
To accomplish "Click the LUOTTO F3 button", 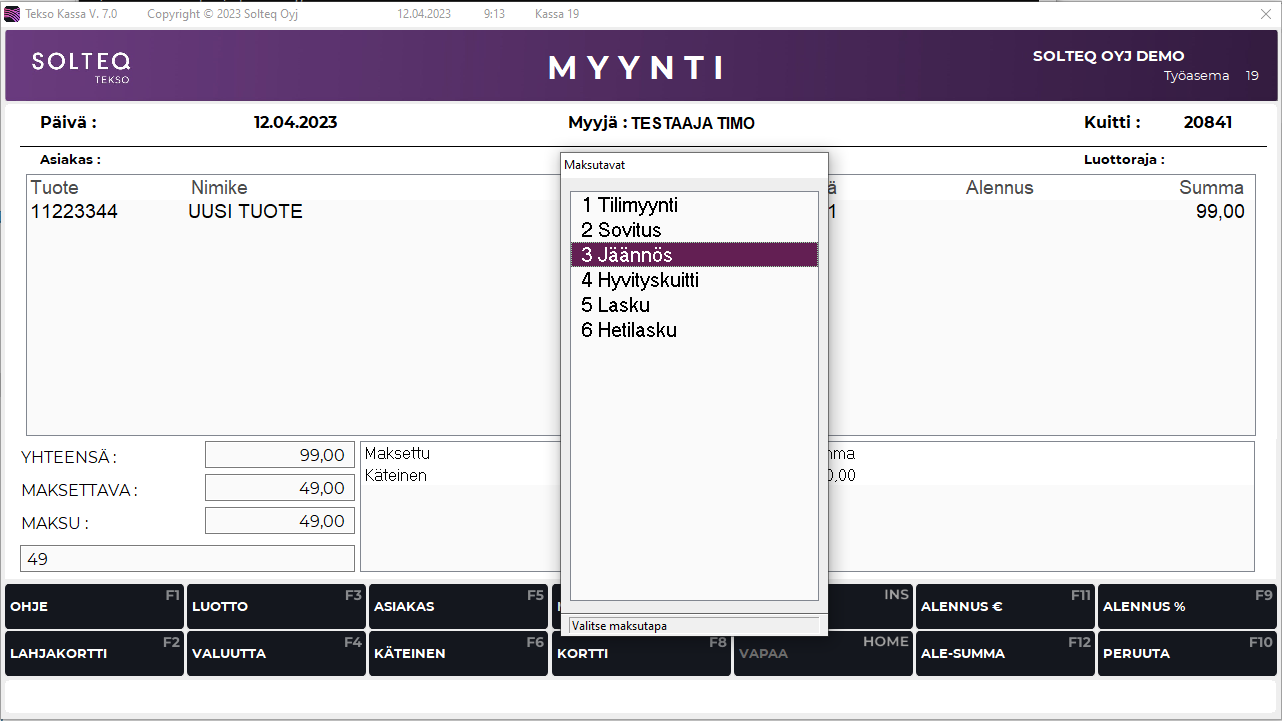I will coord(276,607).
